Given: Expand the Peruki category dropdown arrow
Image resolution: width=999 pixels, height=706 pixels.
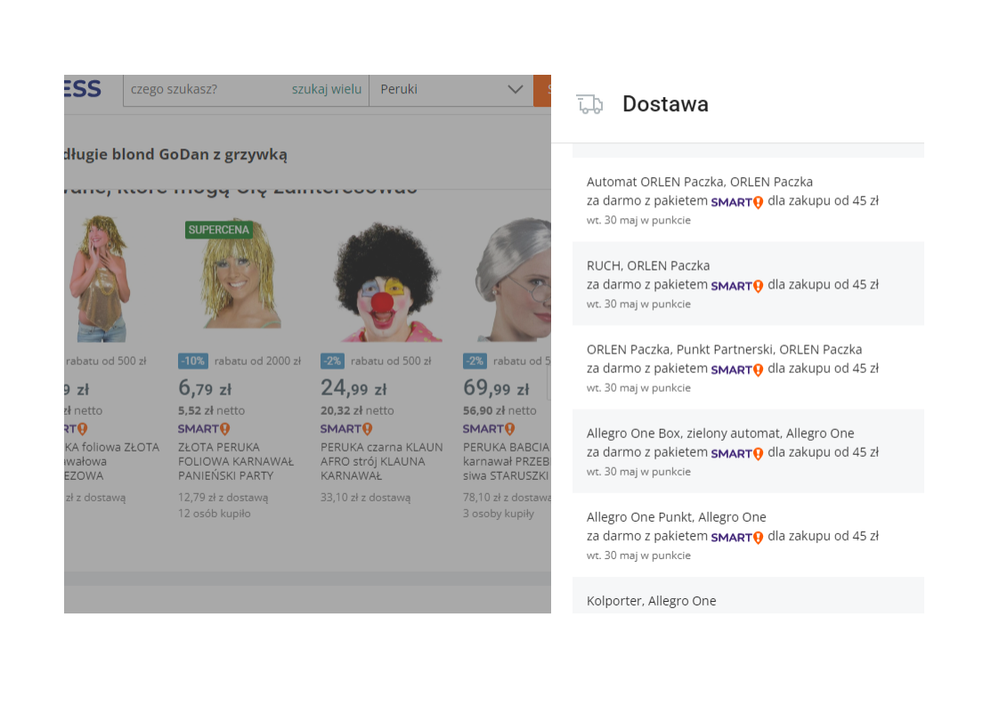Looking at the screenshot, I should (x=515, y=90).
